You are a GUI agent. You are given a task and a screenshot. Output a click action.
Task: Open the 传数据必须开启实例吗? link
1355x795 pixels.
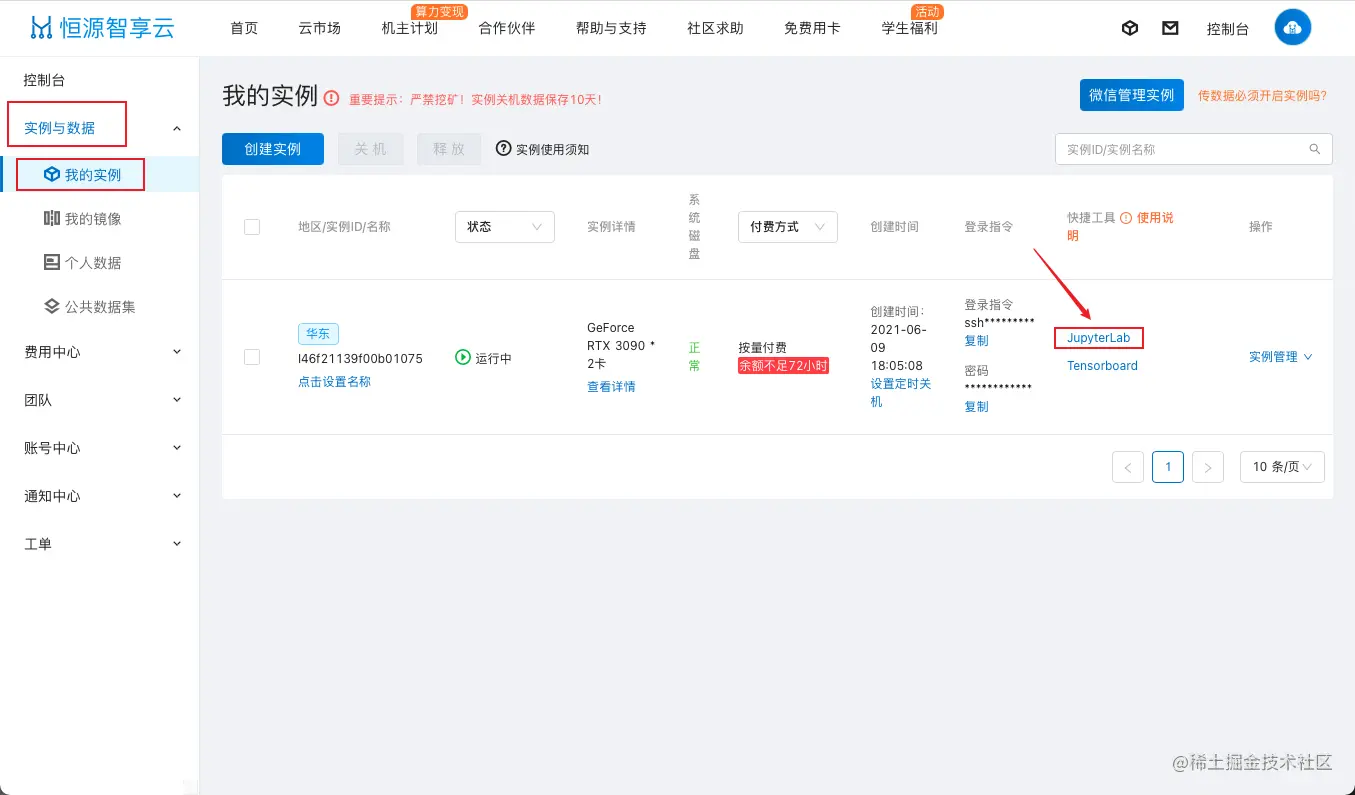1263,96
